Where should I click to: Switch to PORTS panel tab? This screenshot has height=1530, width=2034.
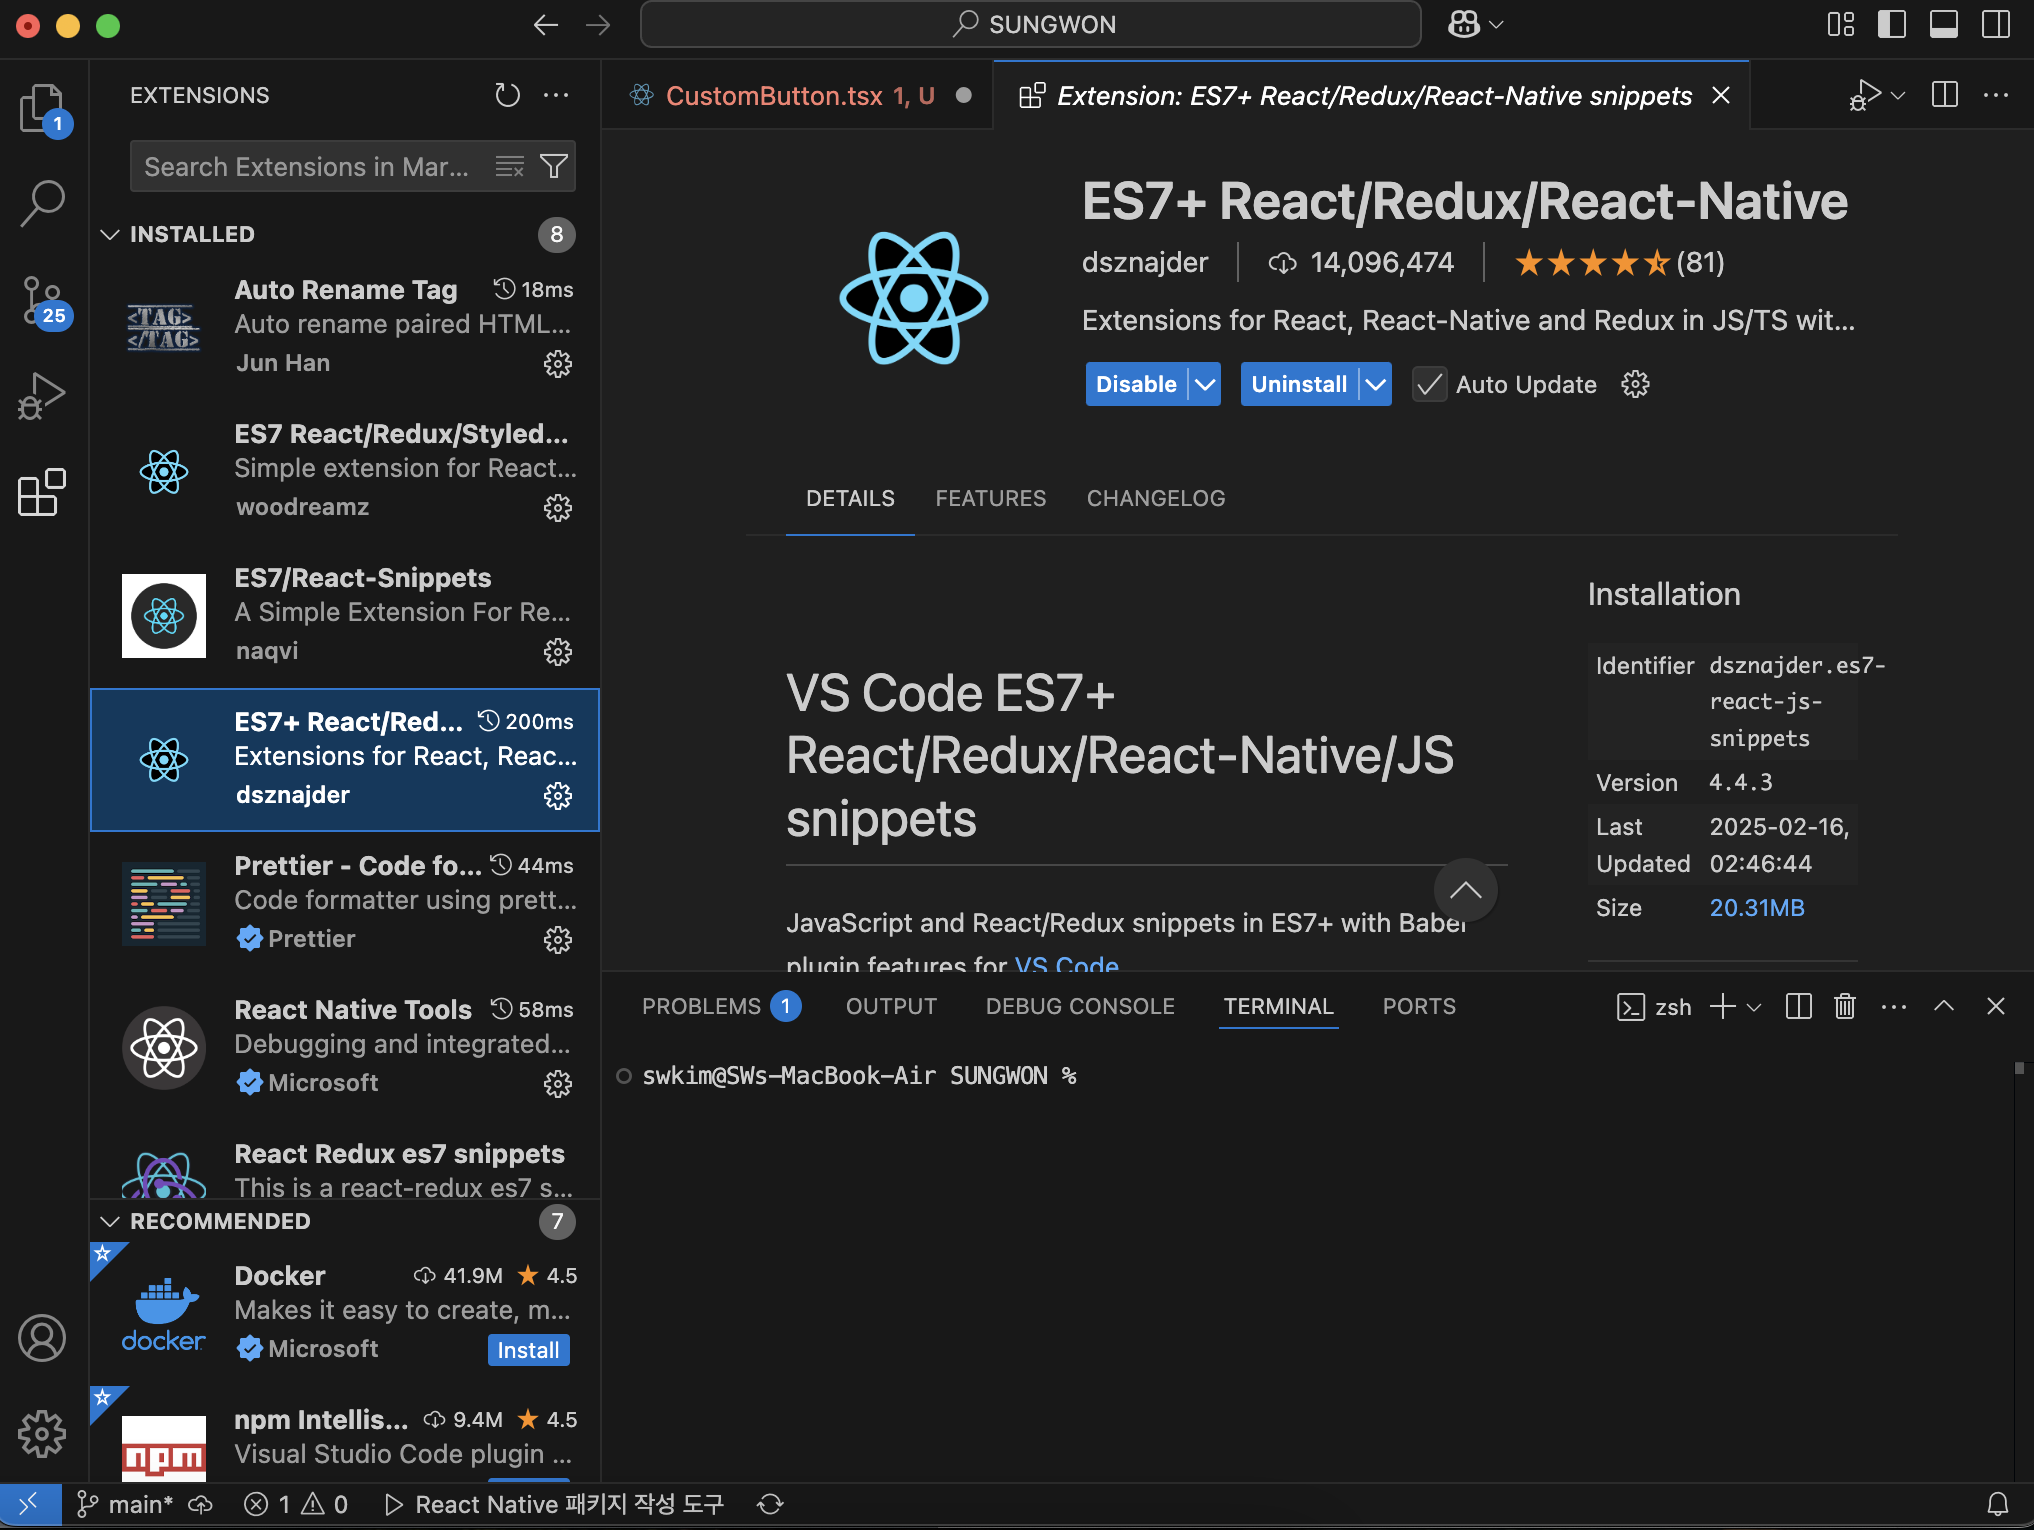(x=1419, y=1006)
